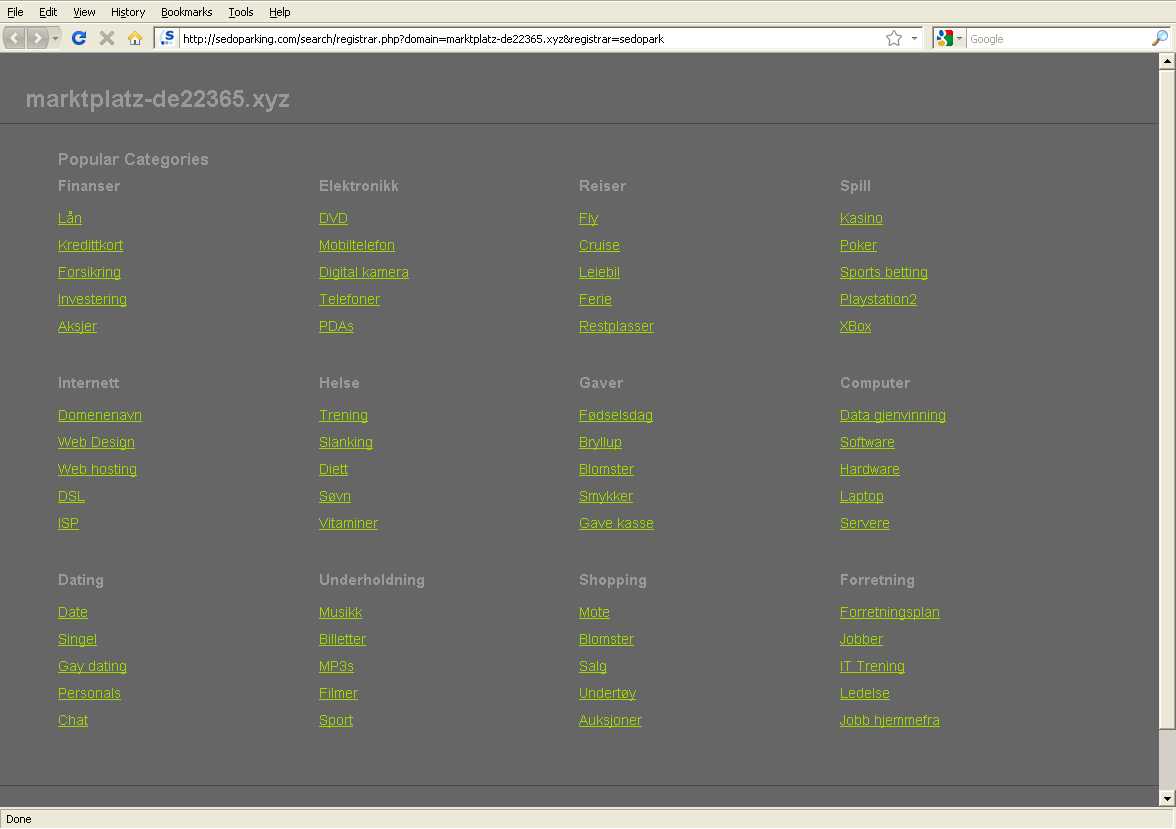Open the DVD link
The width and height of the screenshot is (1176, 829).
click(333, 218)
